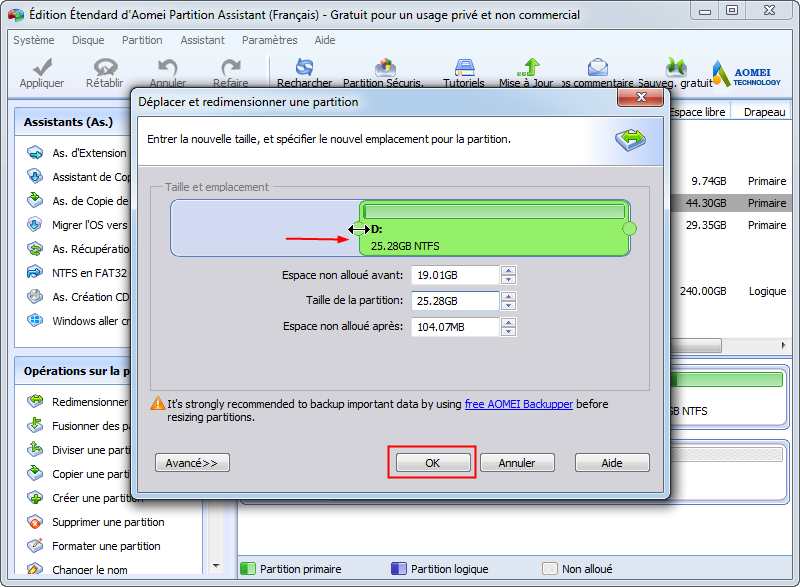
Task: Launch As. d'Extension wizard icon
Action: (x=35, y=152)
